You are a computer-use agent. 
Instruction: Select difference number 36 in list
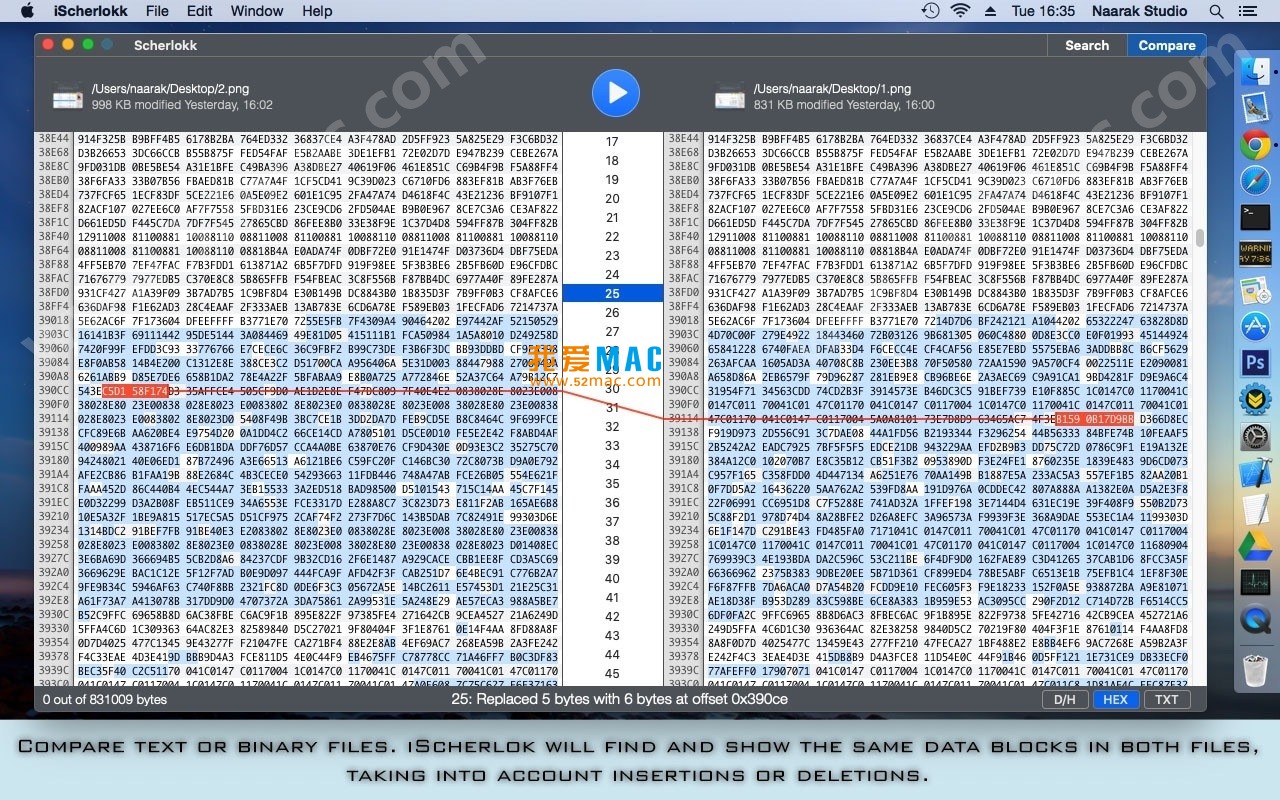[x=612, y=502]
